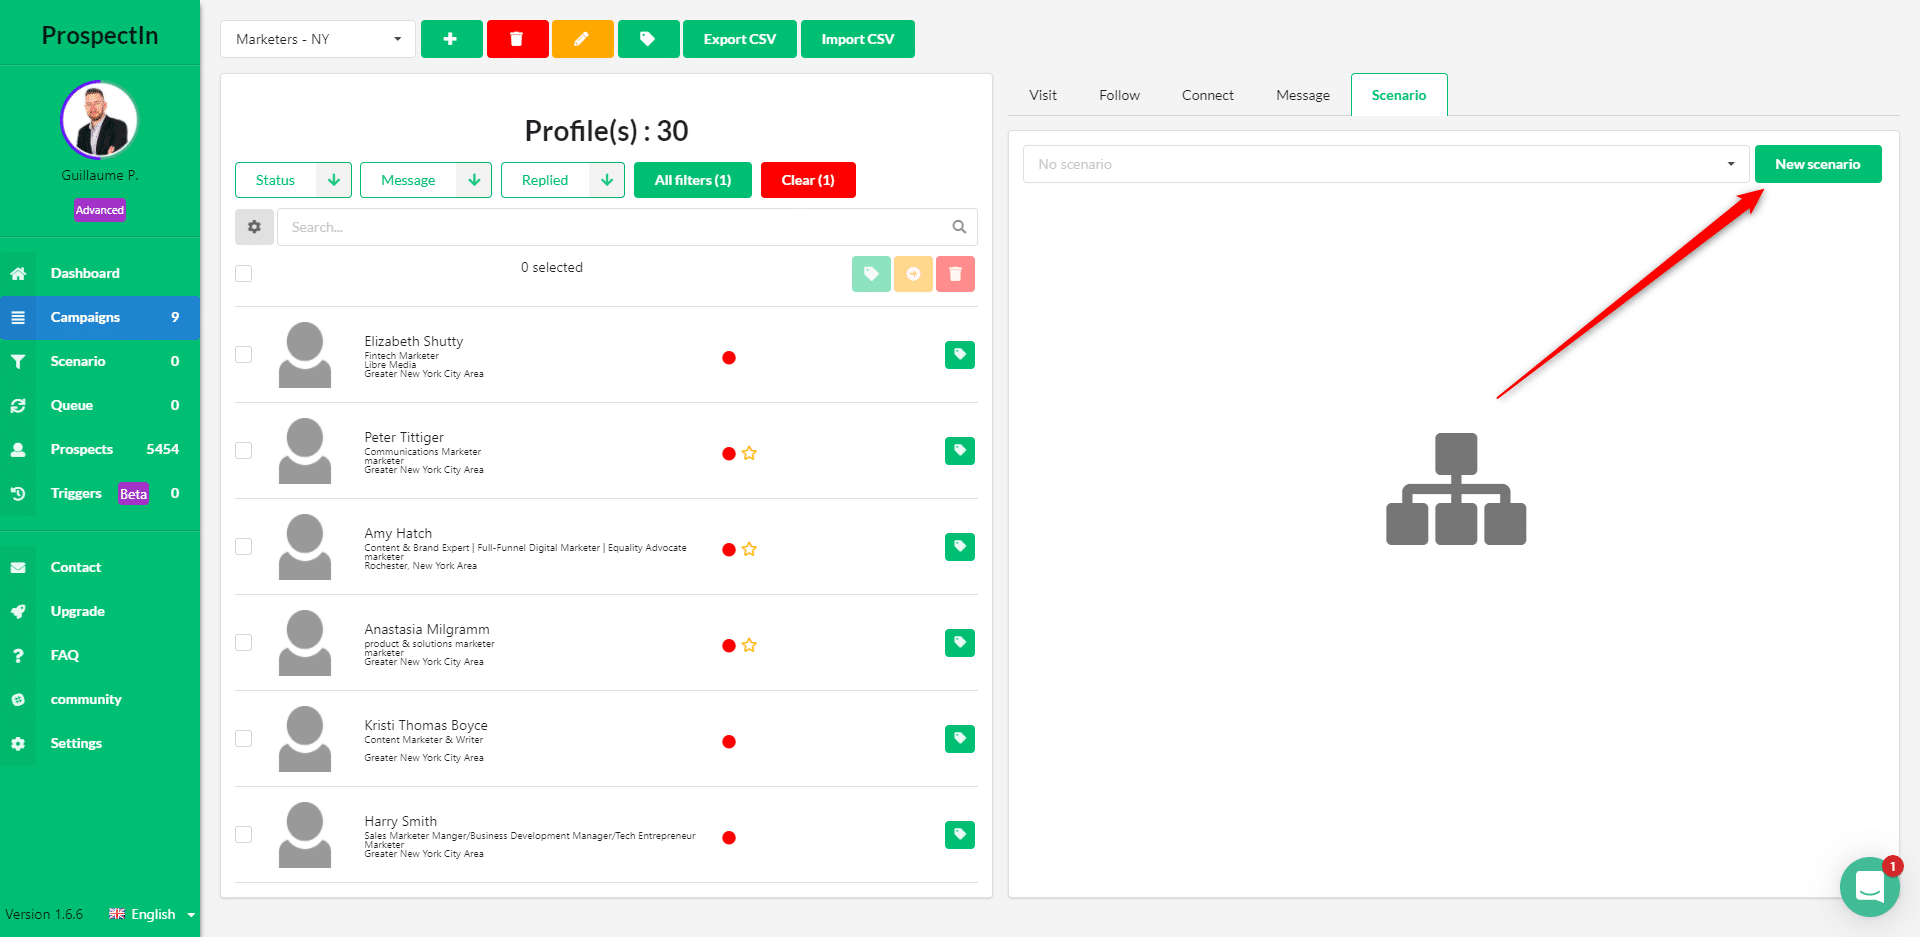Open the English language dropdown

[x=152, y=914]
